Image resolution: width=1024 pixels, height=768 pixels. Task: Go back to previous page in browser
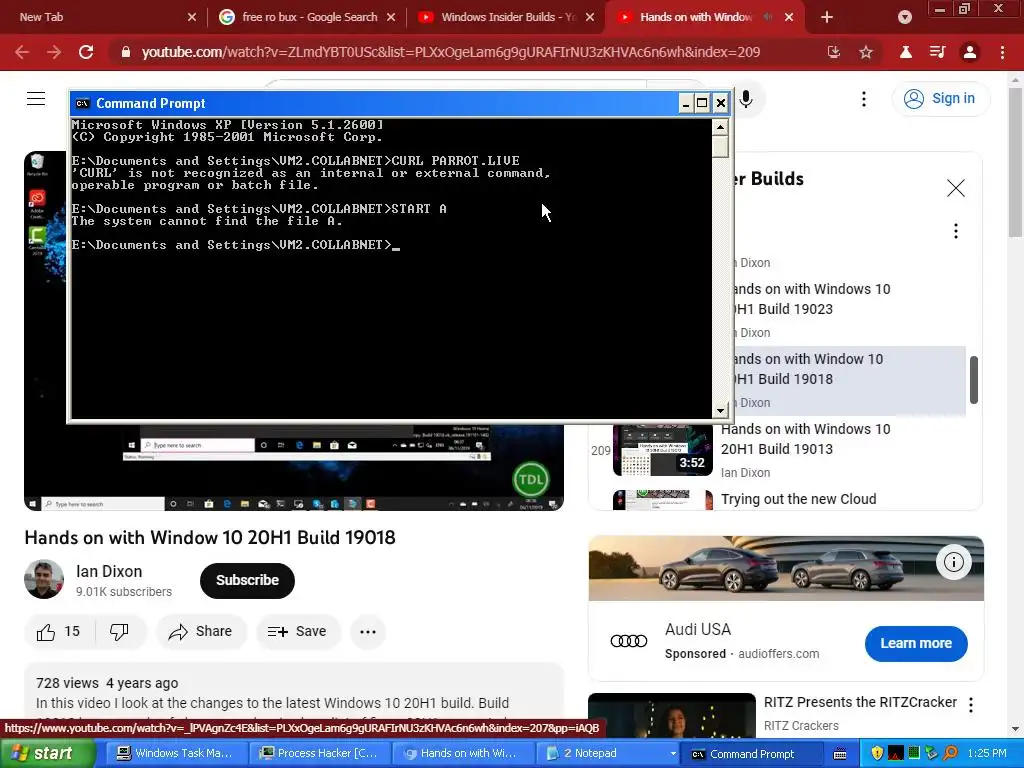pyautogui.click(x=22, y=52)
